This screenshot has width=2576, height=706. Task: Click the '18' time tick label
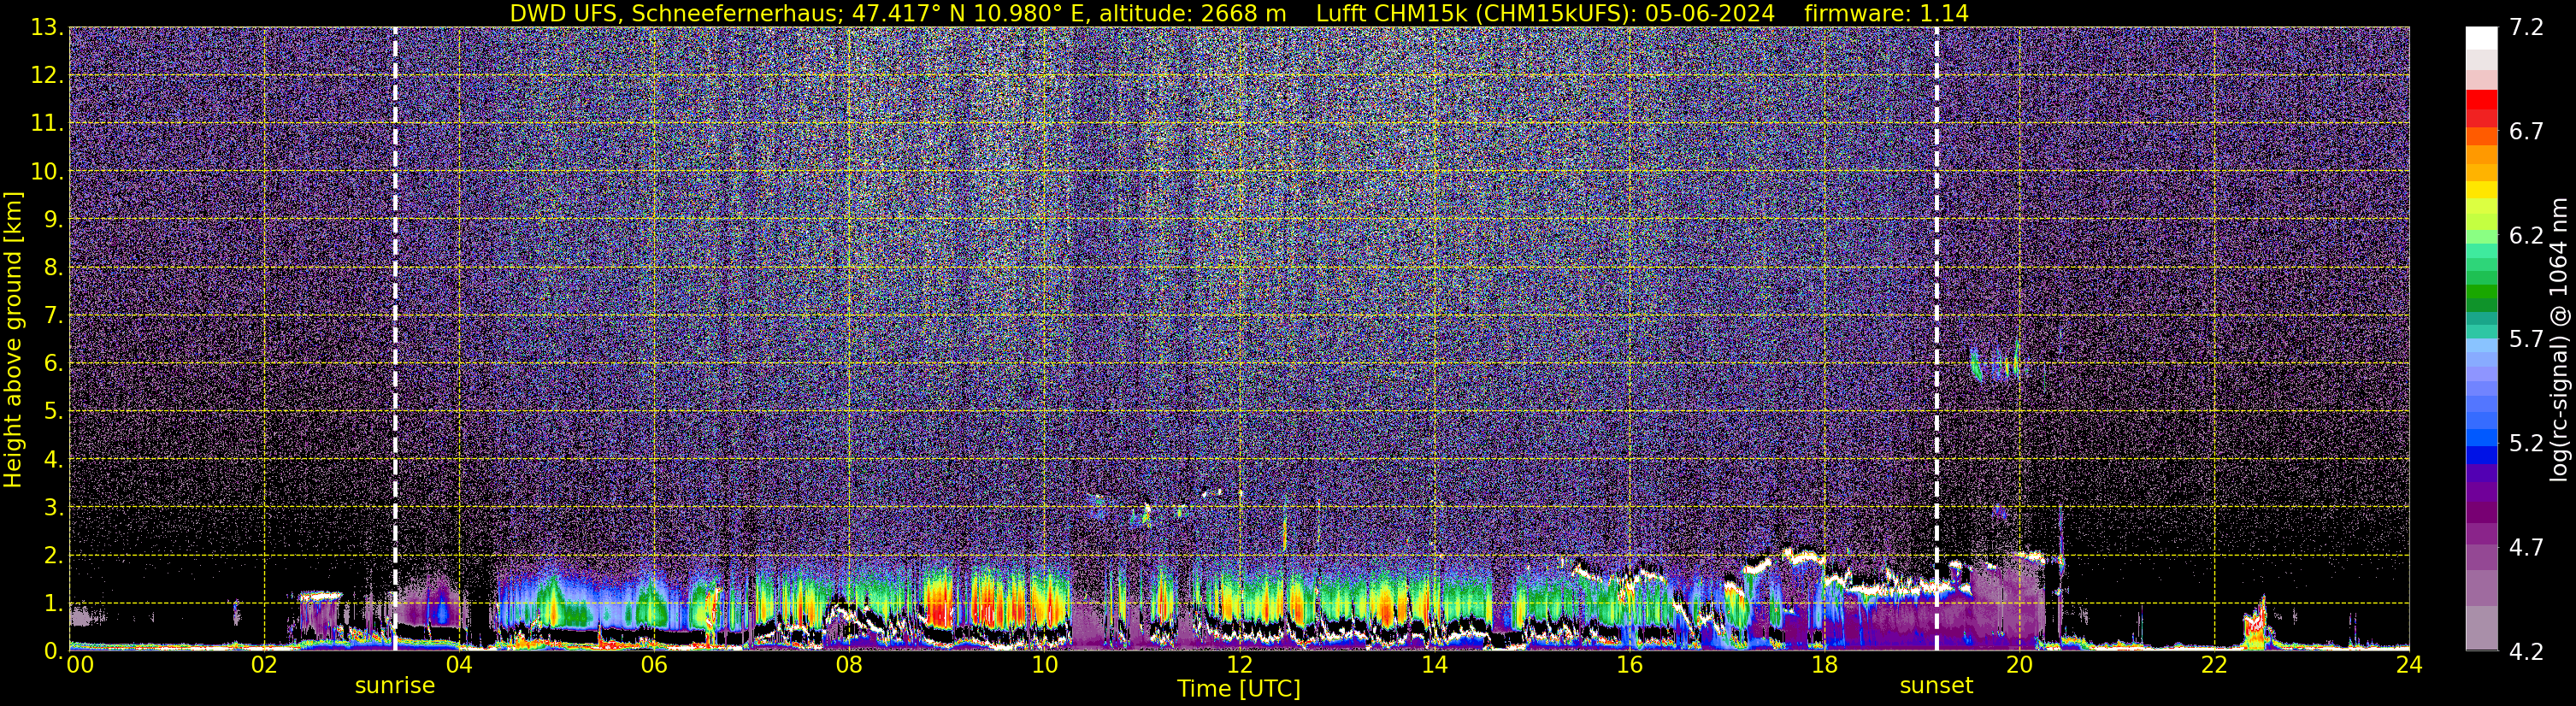click(1824, 665)
